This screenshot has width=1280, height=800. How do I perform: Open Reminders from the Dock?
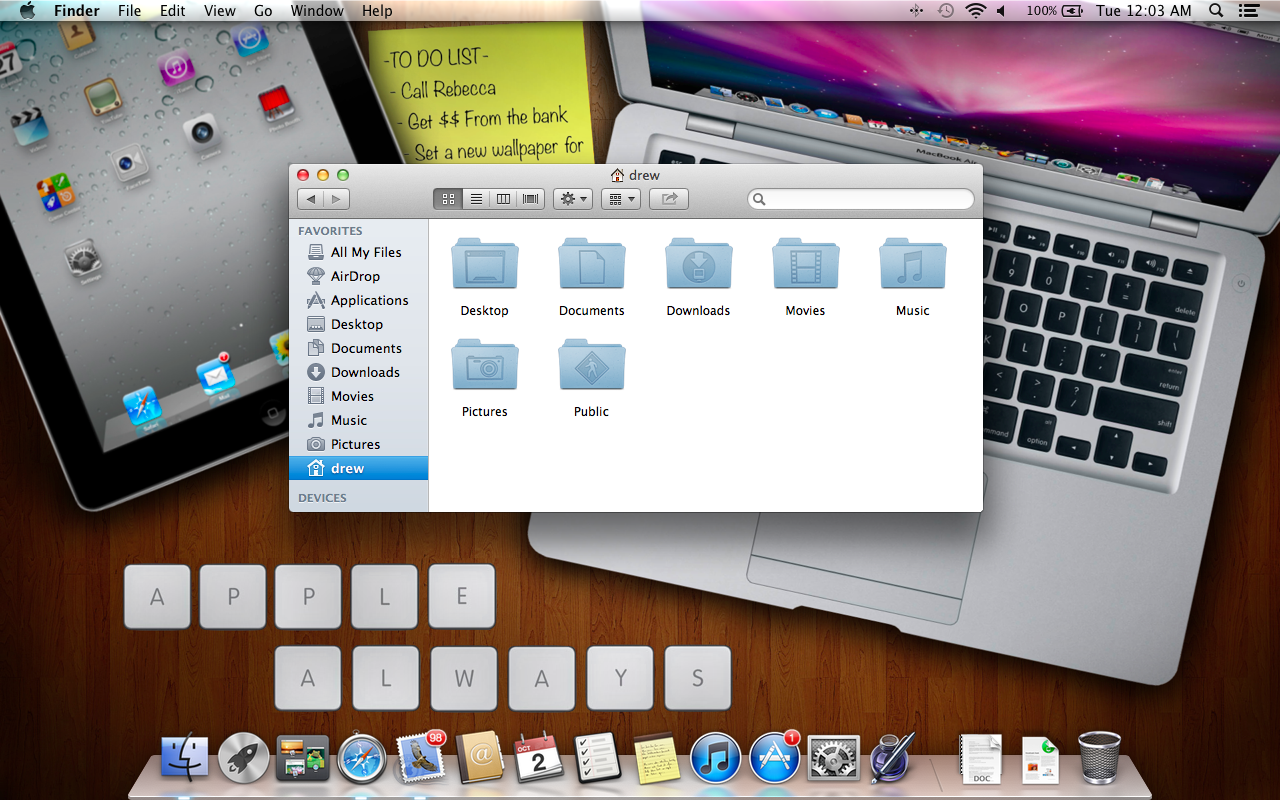point(598,757)
